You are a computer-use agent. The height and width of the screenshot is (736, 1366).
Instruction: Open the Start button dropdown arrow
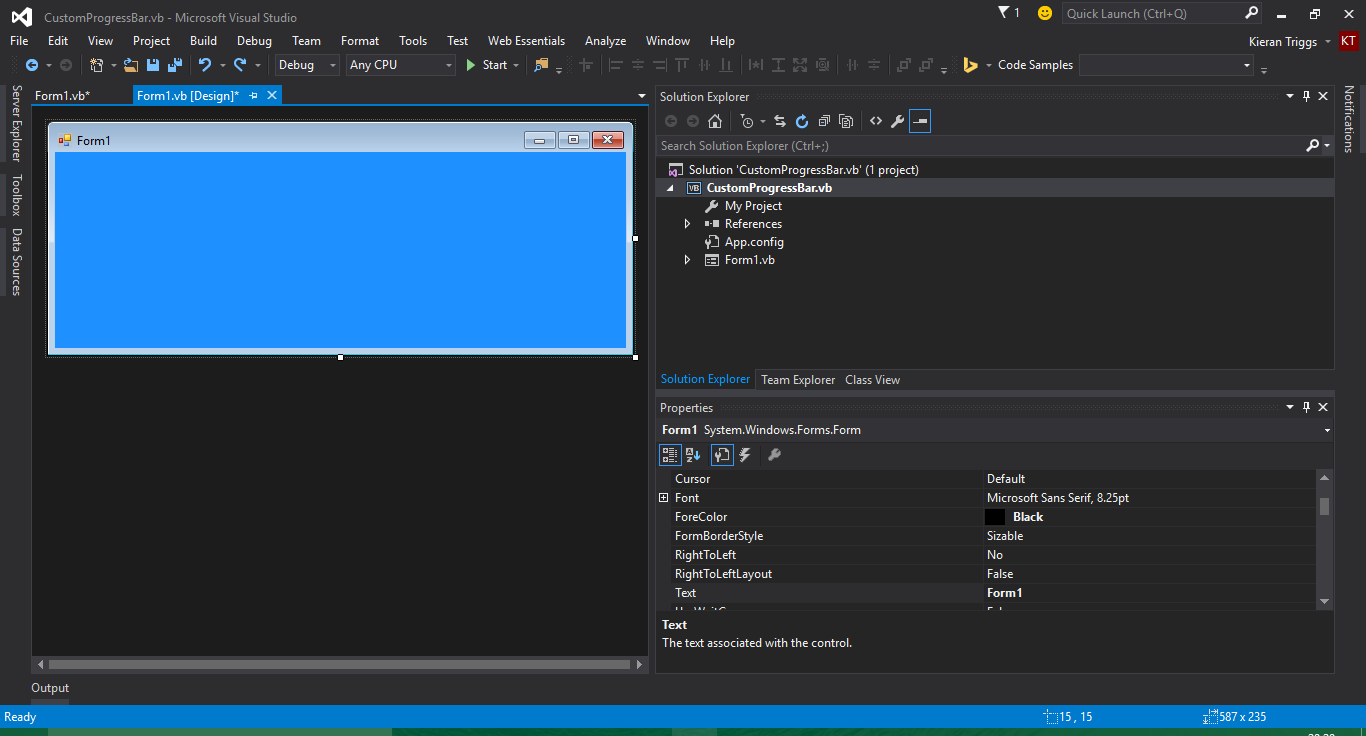pos(516,65)
